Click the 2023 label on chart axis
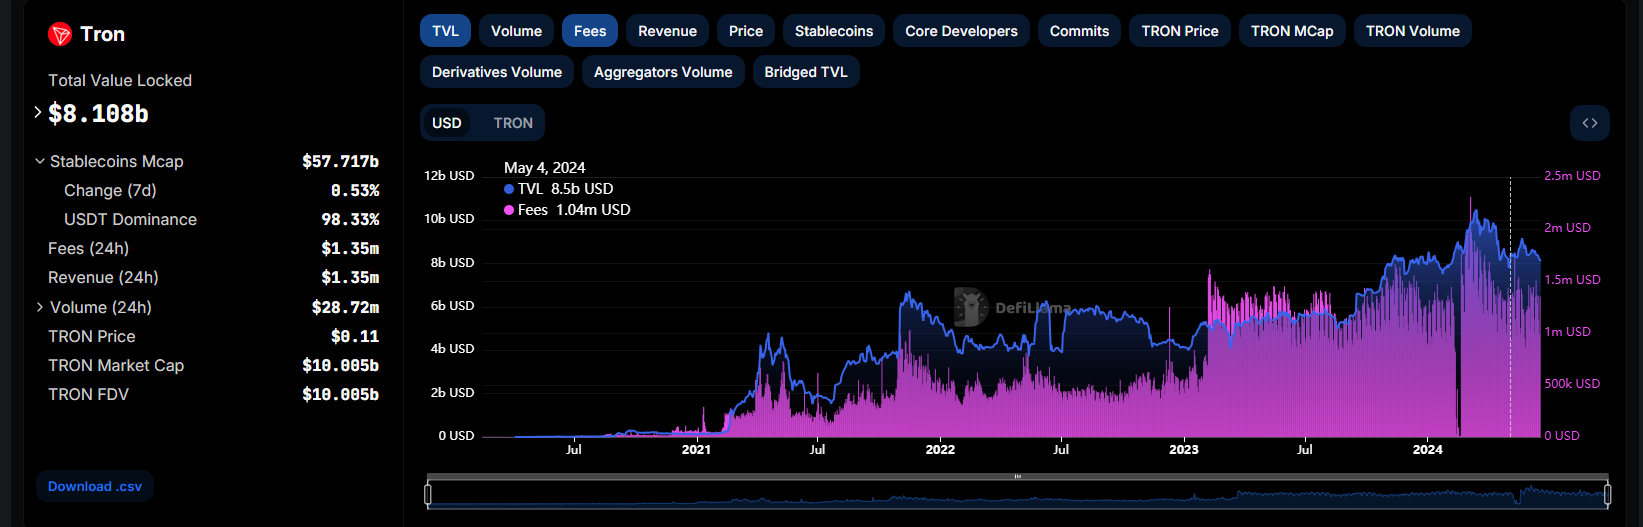This screenshot has width=1643, height=527. click(1184, 450)
